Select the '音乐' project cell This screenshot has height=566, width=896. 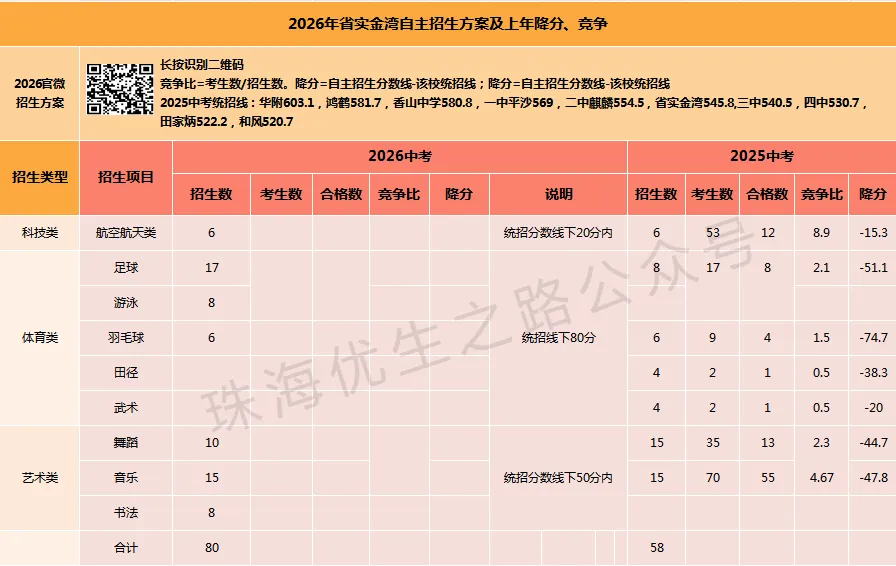click(126, 478)
